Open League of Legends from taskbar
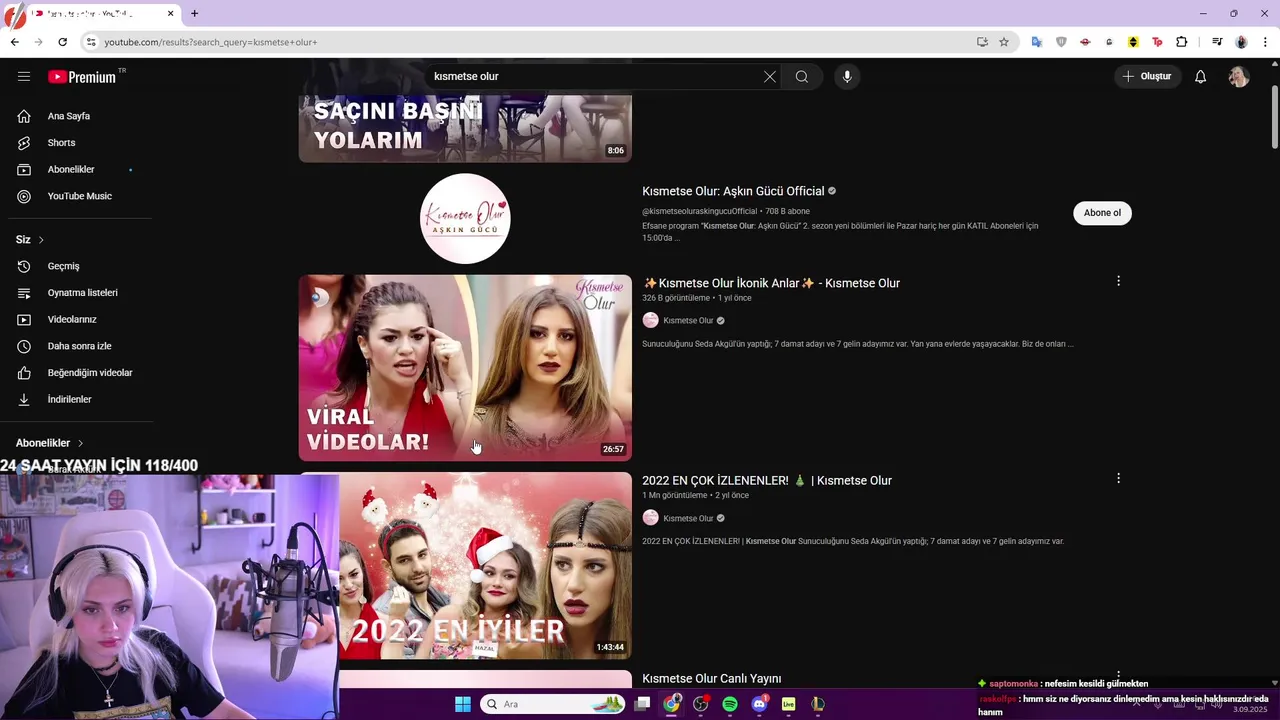Image resolution: width=1280 pixels, height=720 pixels. [x=817, y=704]
